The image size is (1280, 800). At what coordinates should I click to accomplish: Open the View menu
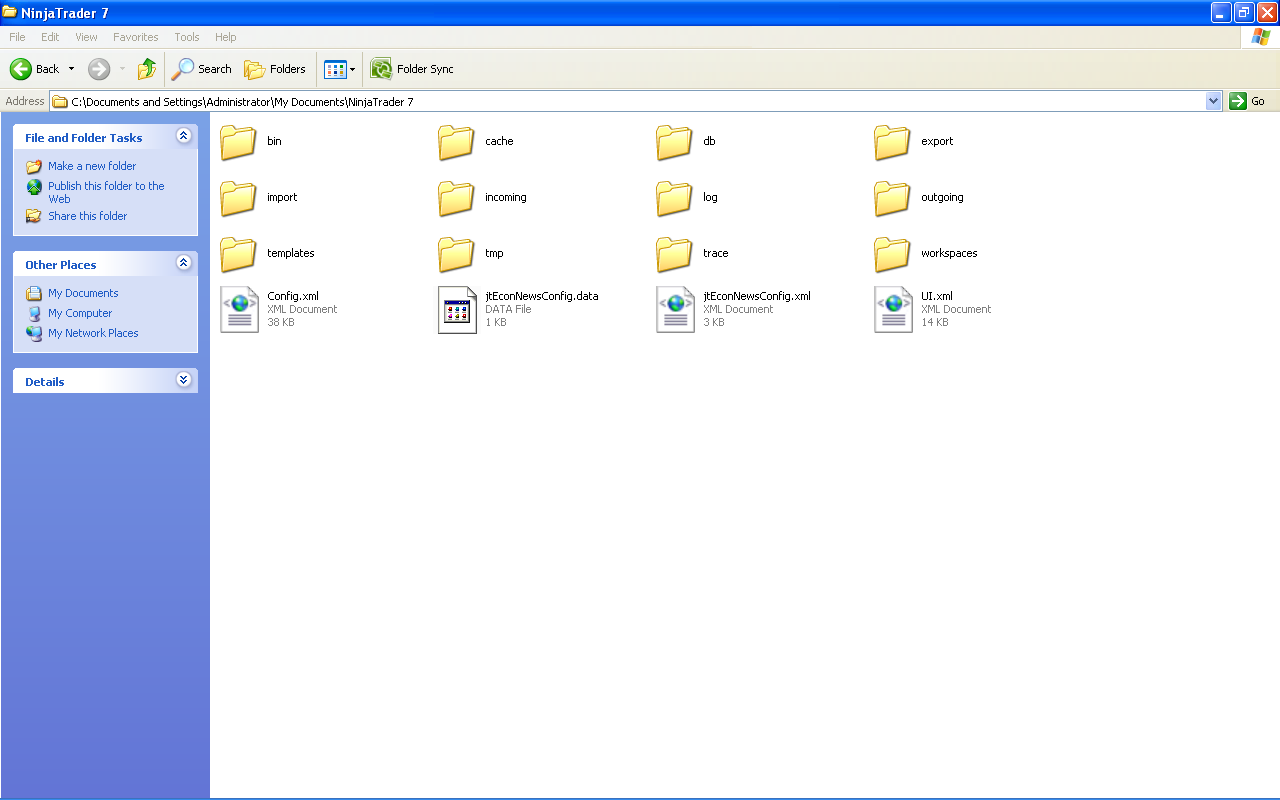(87, 37)
